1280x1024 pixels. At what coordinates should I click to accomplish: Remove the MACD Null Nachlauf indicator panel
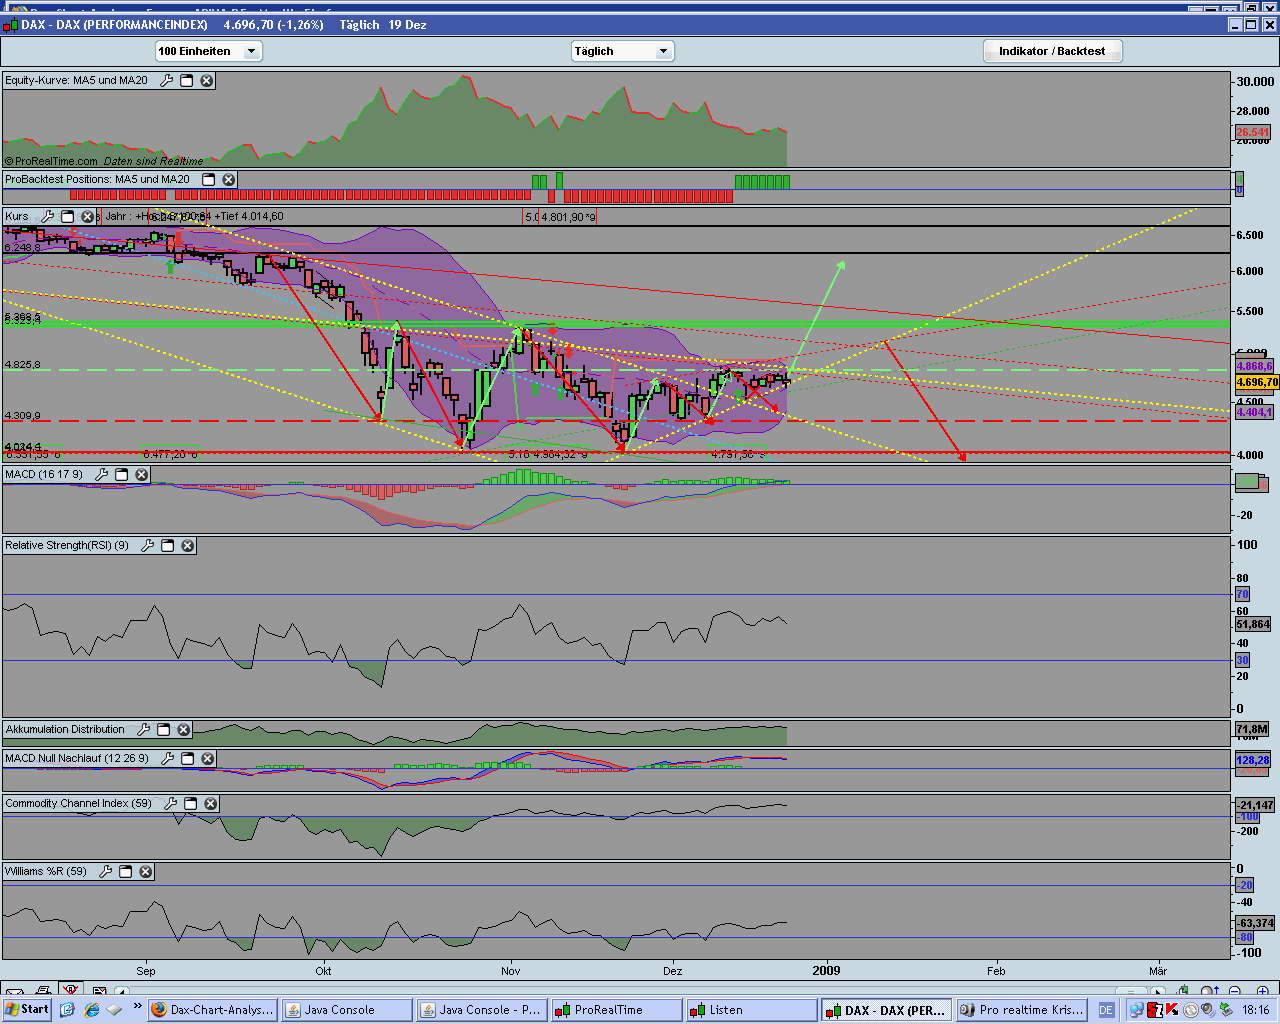[207, 758]
